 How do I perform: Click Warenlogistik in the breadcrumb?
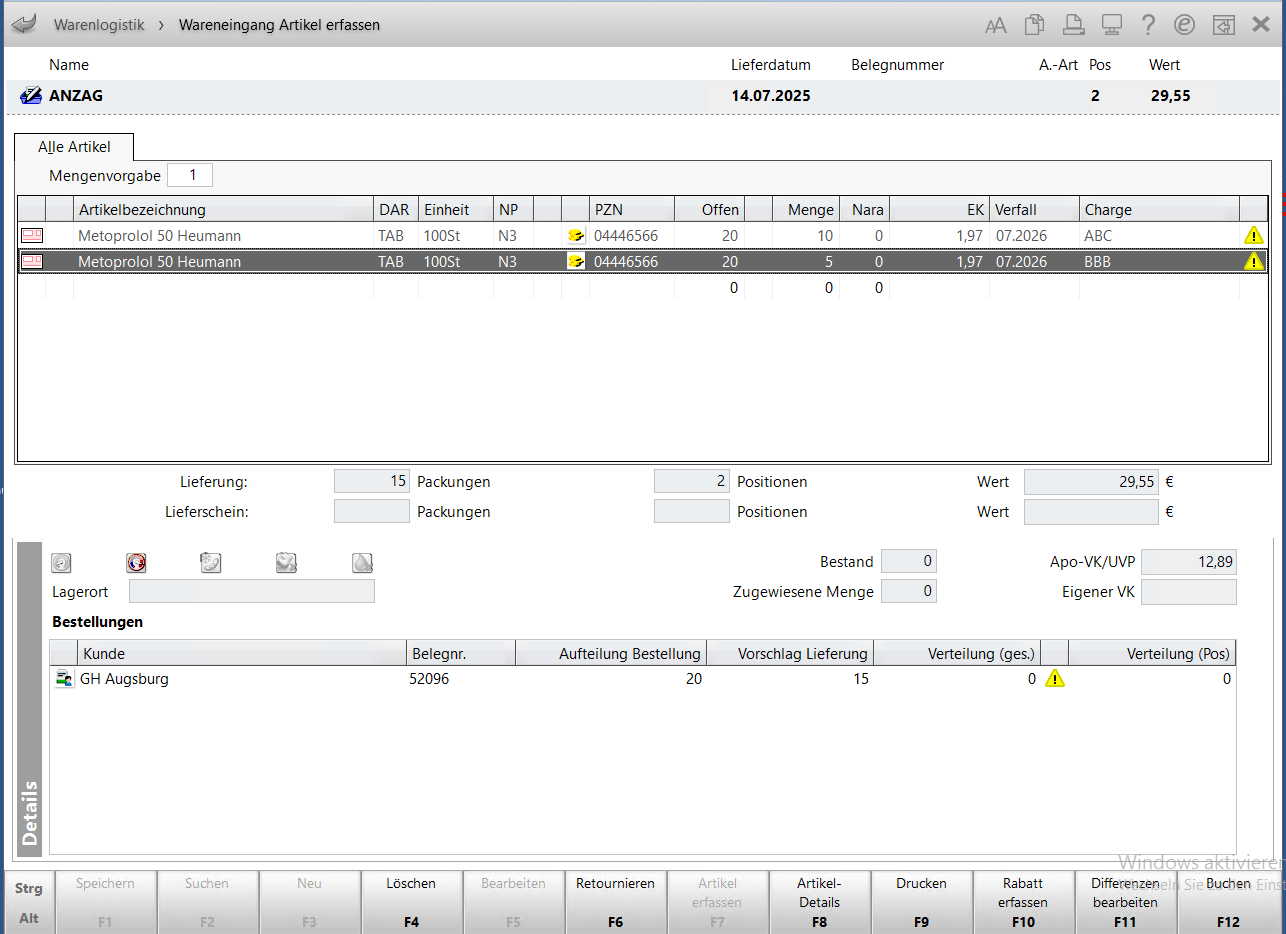click(99, 25)
